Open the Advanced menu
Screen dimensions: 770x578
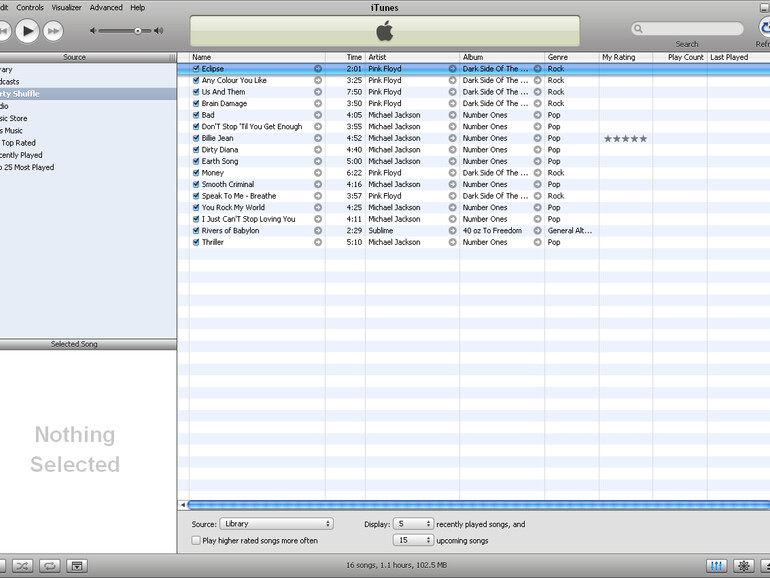pos(106,7)
